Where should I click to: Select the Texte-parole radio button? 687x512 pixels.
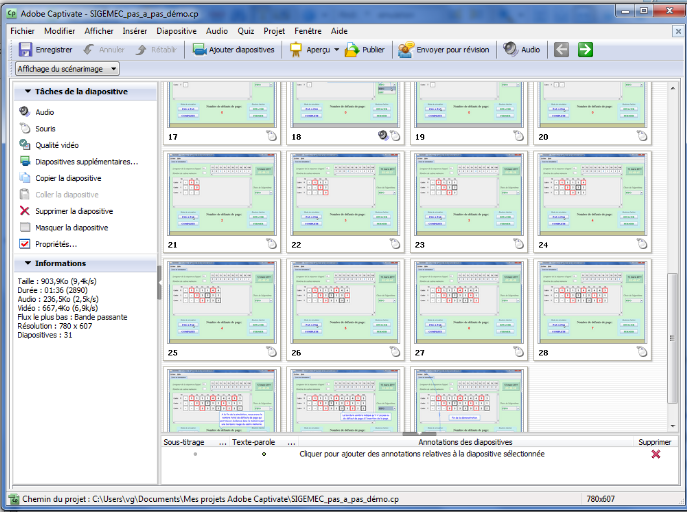click(x=264, y=454)
